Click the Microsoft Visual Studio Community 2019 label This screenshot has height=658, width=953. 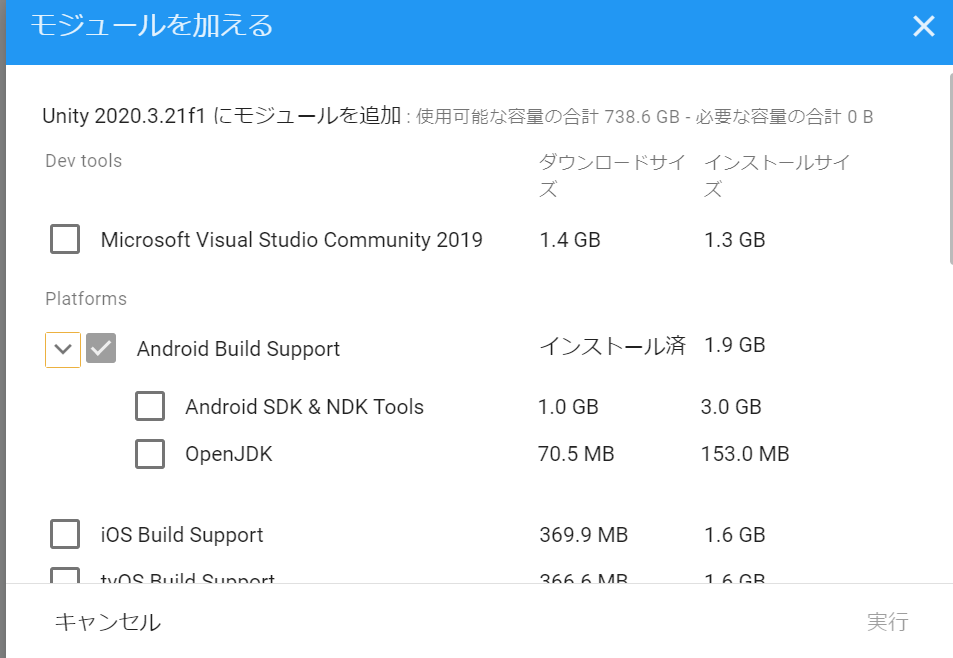coord(292,239)
